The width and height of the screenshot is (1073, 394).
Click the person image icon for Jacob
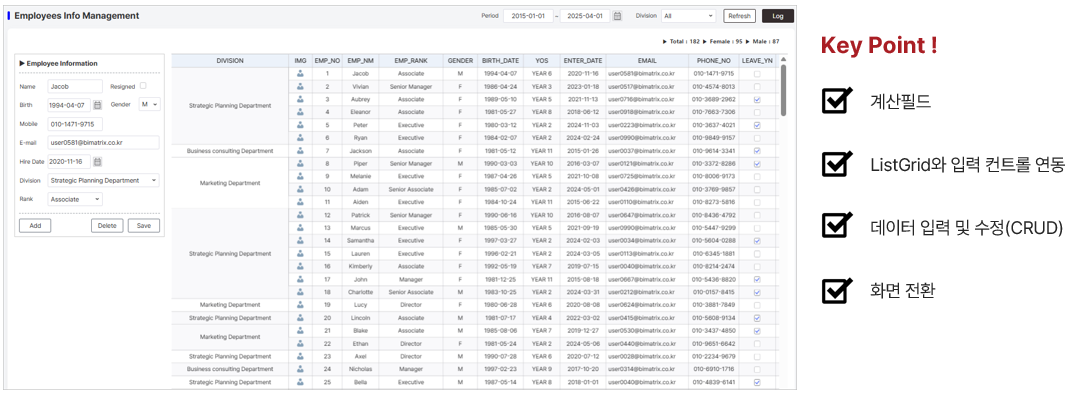coord(300,73)
